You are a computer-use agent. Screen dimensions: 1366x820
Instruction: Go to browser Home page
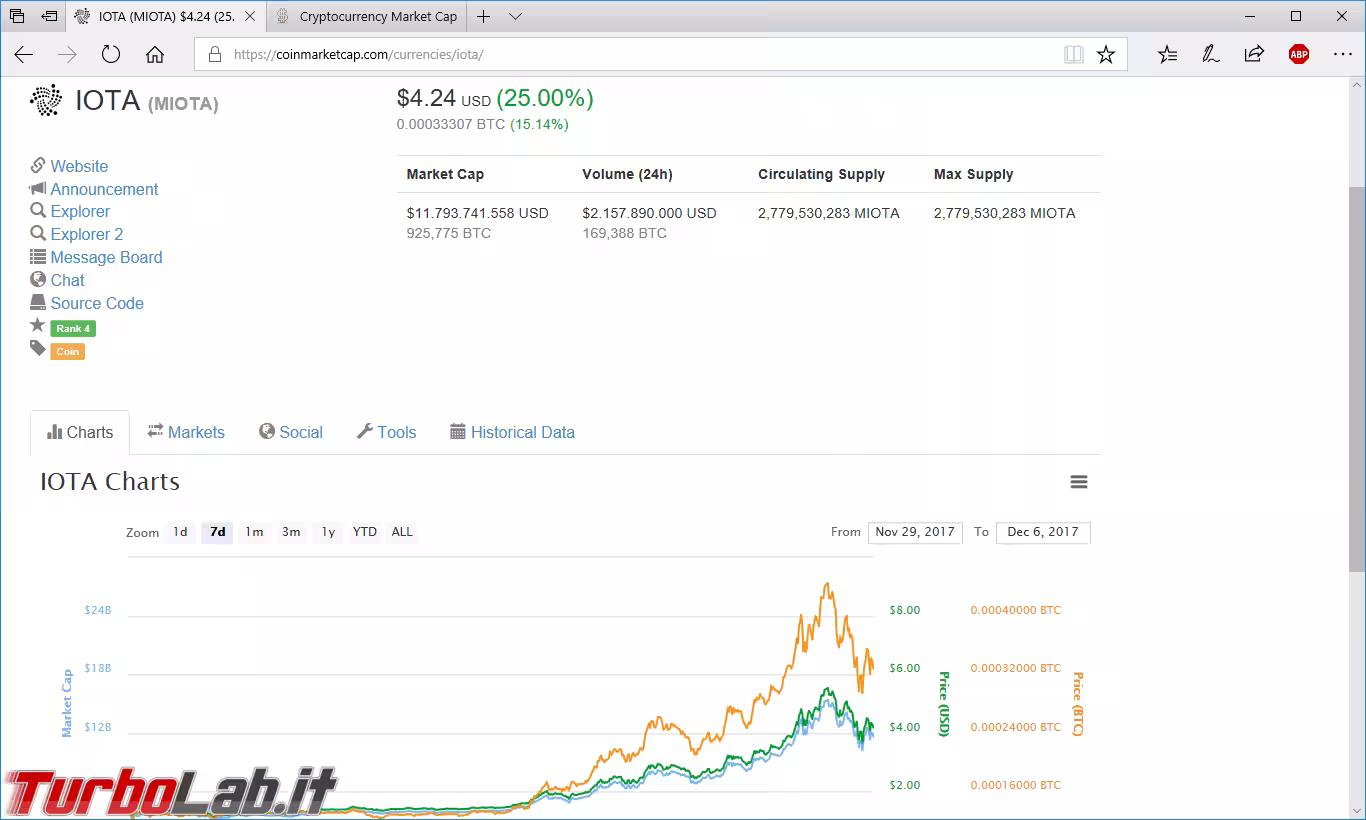[155, 55]
